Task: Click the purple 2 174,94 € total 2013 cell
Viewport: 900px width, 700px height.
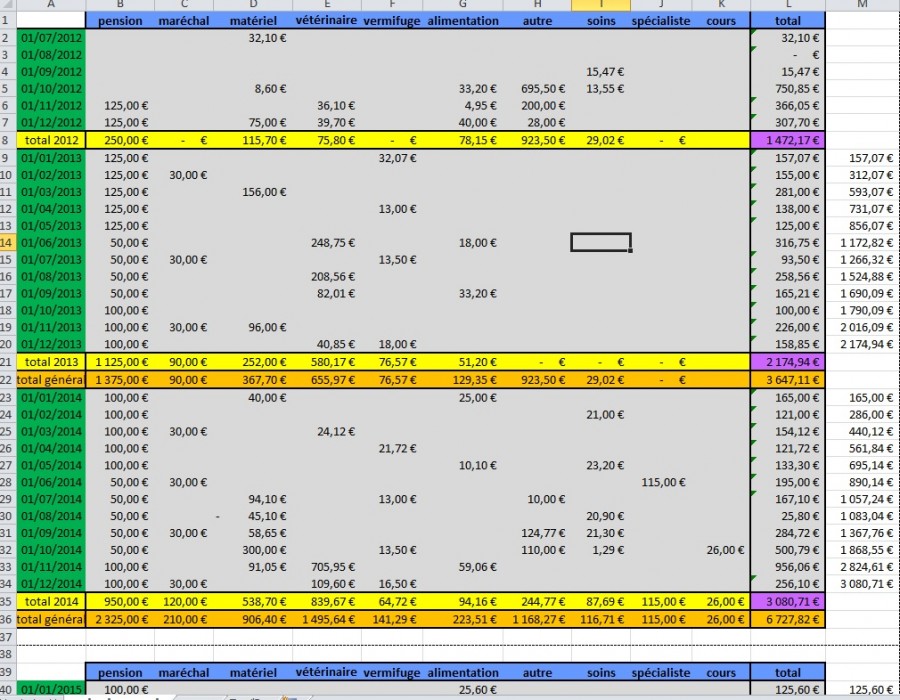Action: (x=788, y=362)
